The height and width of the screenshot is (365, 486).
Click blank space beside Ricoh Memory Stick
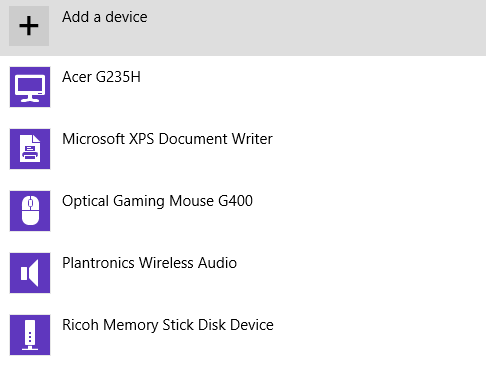(x=380, y=335)
